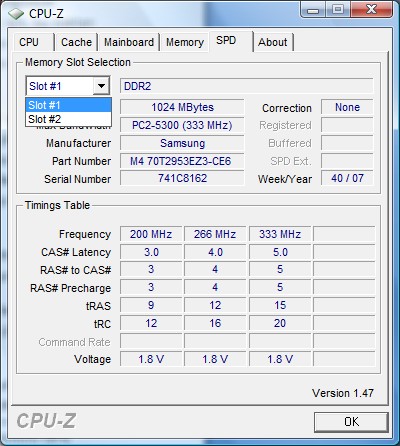This screenshot has height=446, width=400.
Task: Choose Slot #1 in the dropdown list
Action: (x=68, y=105)
